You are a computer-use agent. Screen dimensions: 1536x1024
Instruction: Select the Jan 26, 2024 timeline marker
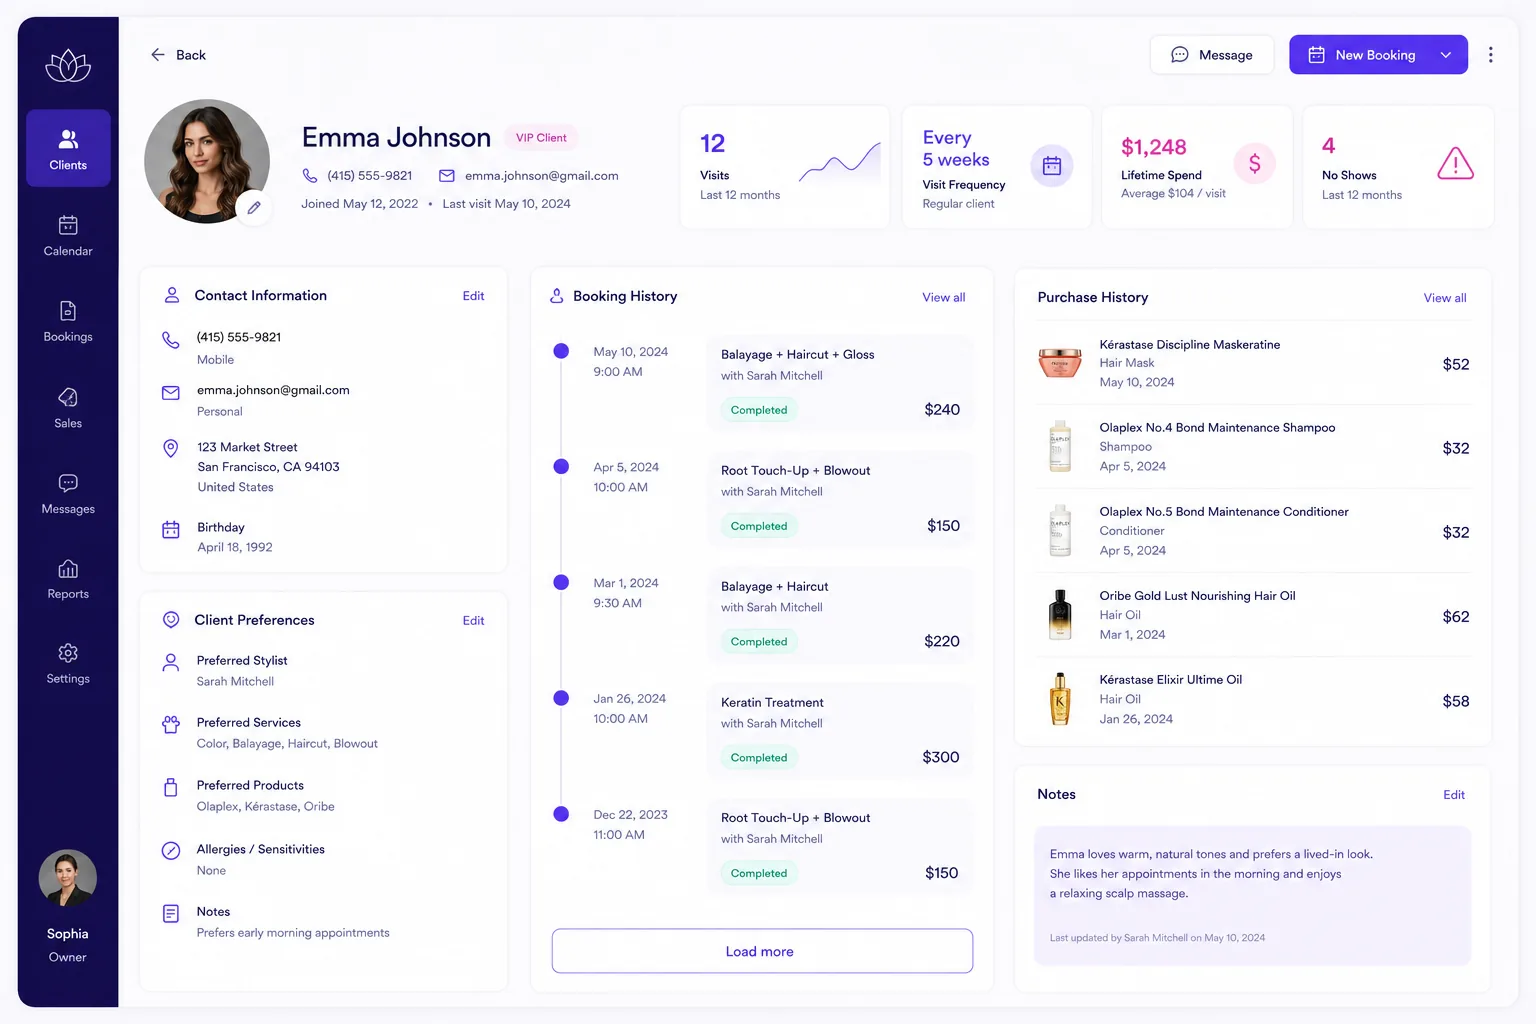(x=561, y=698)
